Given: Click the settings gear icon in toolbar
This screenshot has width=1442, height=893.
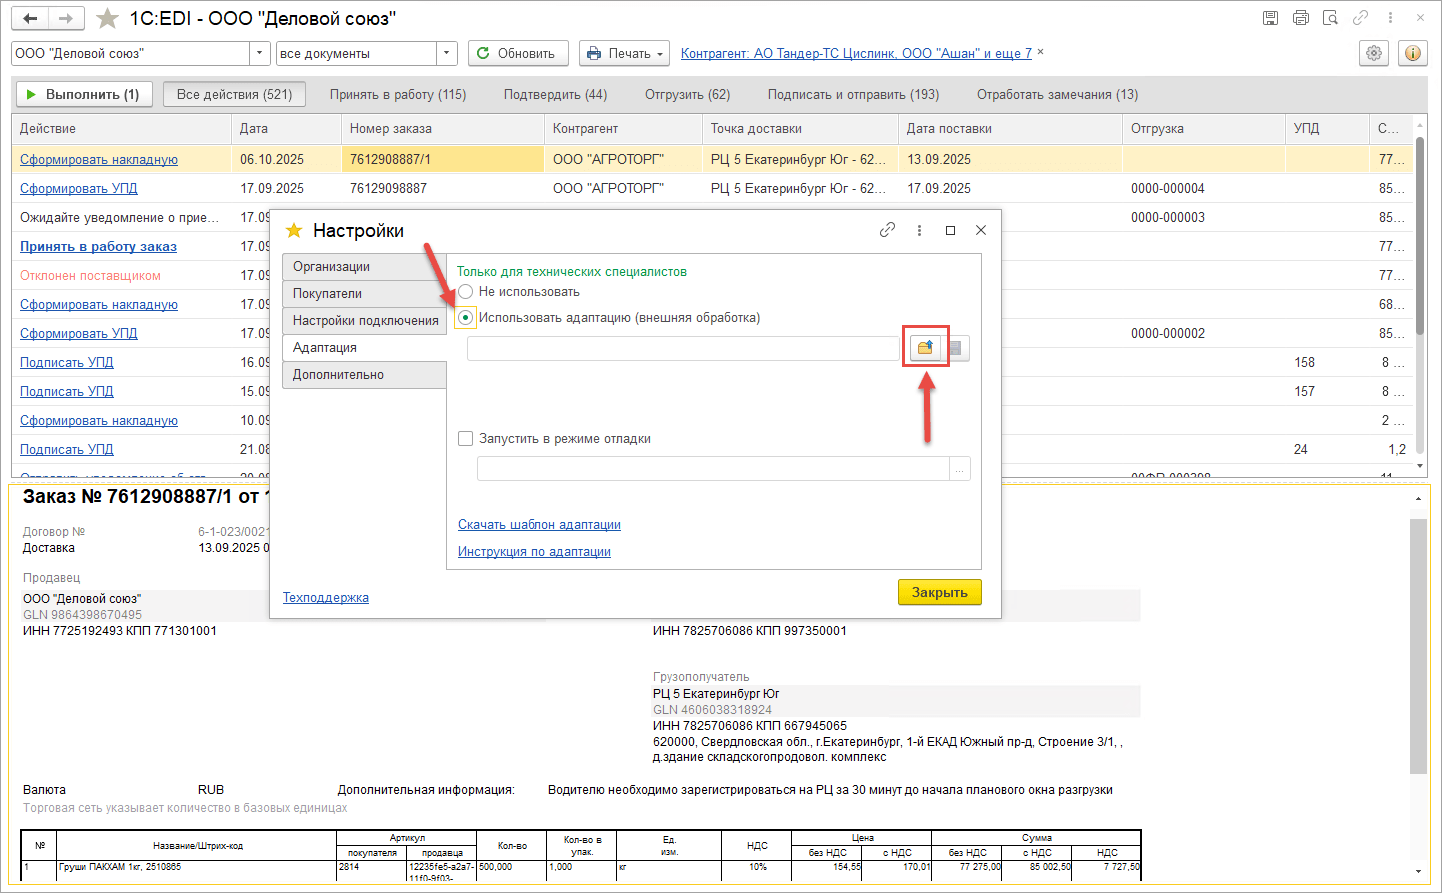Looking at the screenshot, I should pyautogui.click(x=1374, y=53).
